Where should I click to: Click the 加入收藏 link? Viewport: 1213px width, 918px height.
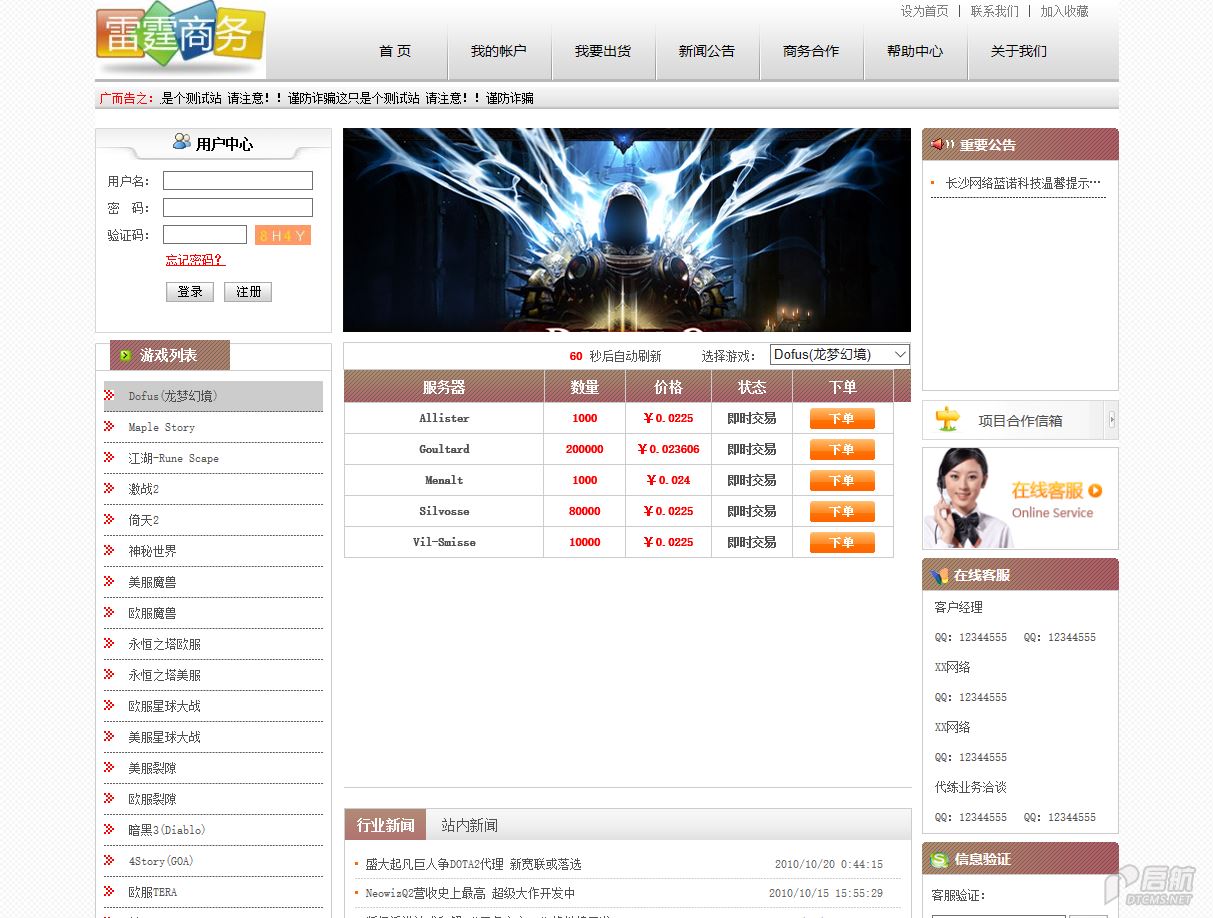pyautogui.click(x=1065, y=11)
